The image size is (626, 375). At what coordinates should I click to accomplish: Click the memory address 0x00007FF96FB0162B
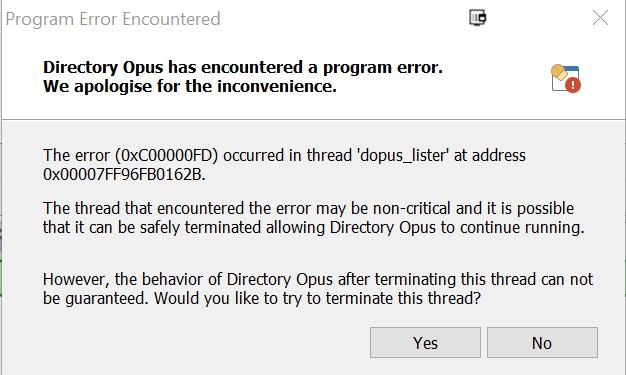coord(124,175)
